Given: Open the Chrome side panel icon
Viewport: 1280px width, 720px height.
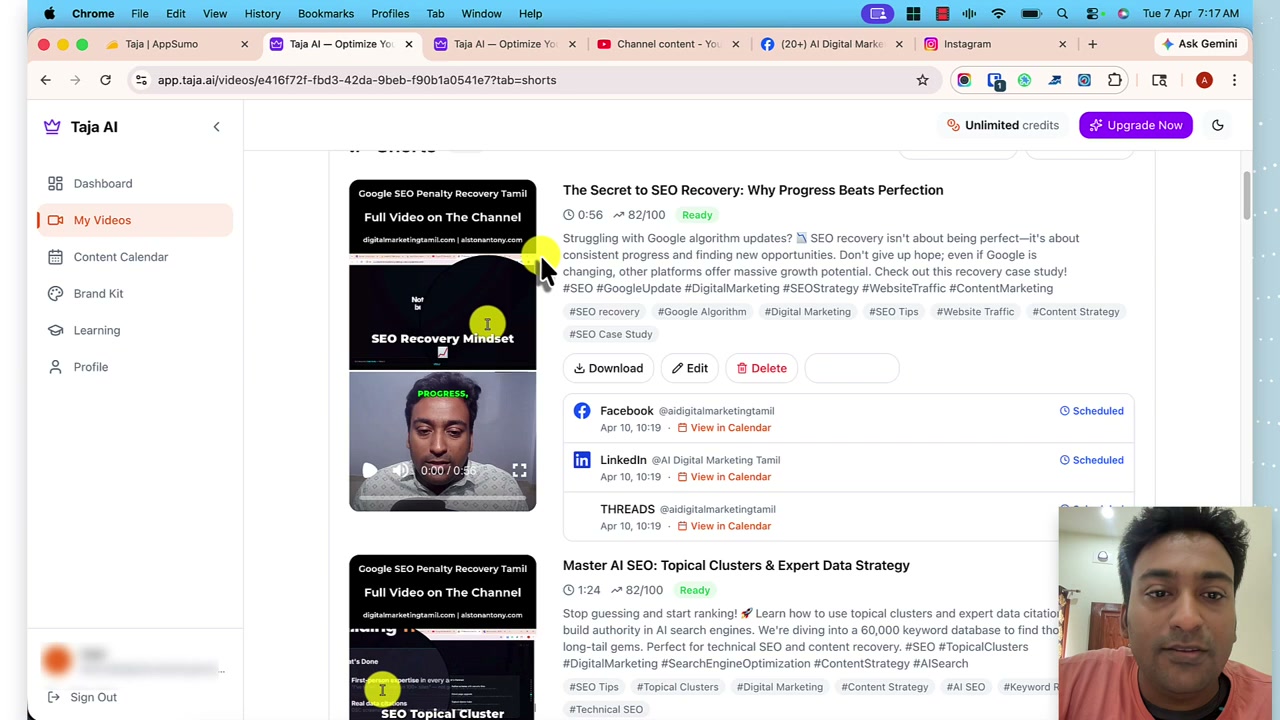Looking at the screenshot, I should coord(1159,80).
